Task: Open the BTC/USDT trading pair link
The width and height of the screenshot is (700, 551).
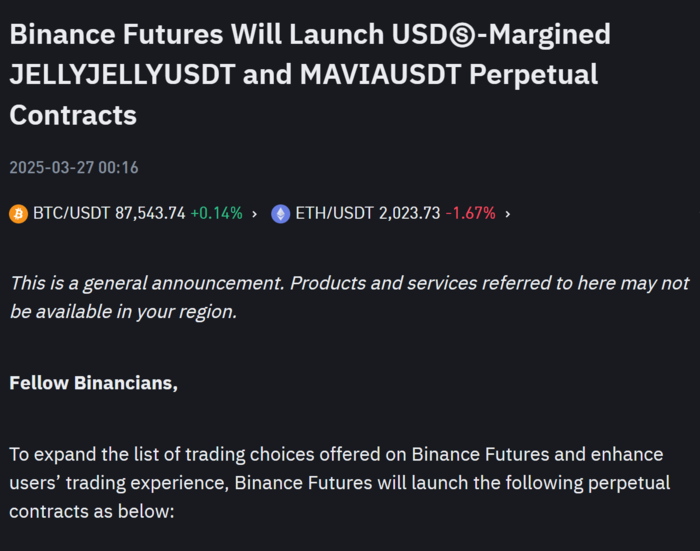Action: (71, 213)
